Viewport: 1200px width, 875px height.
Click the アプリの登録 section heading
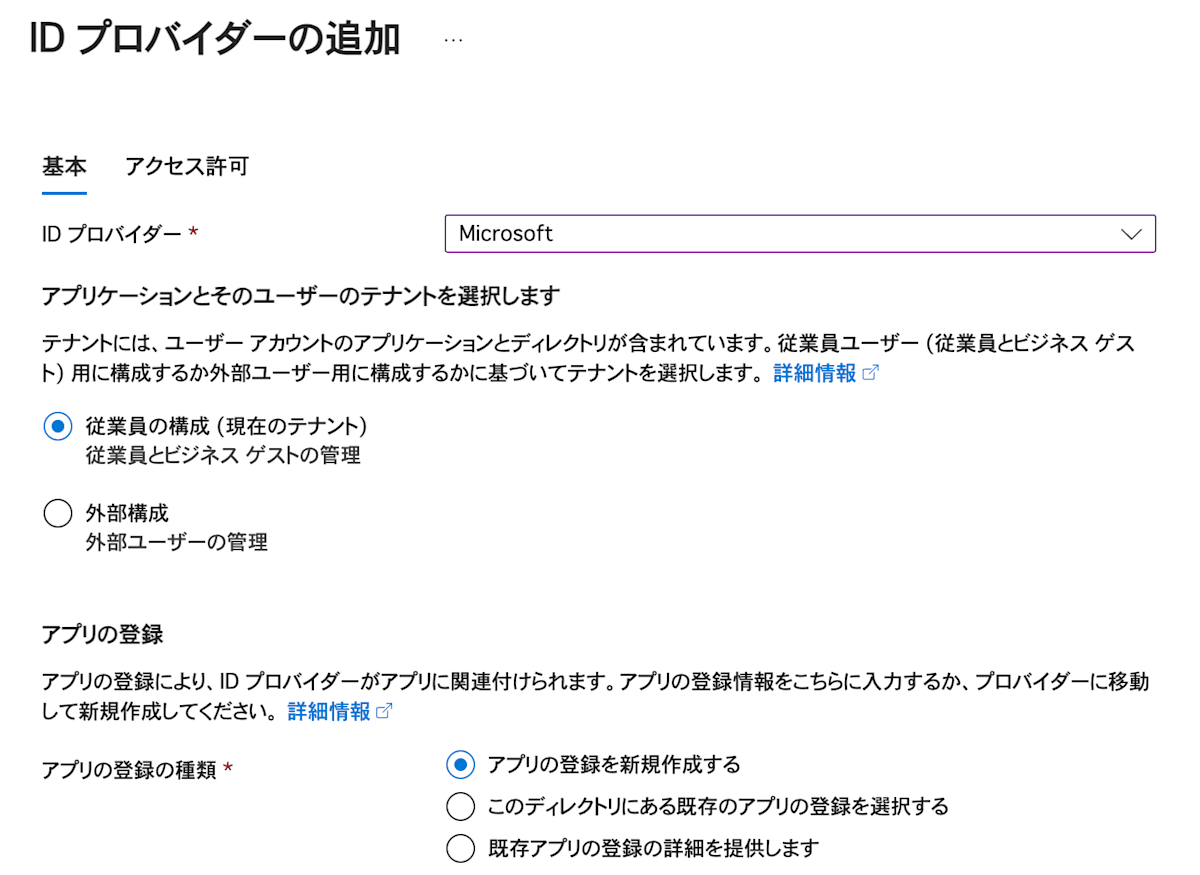(102, 634)
